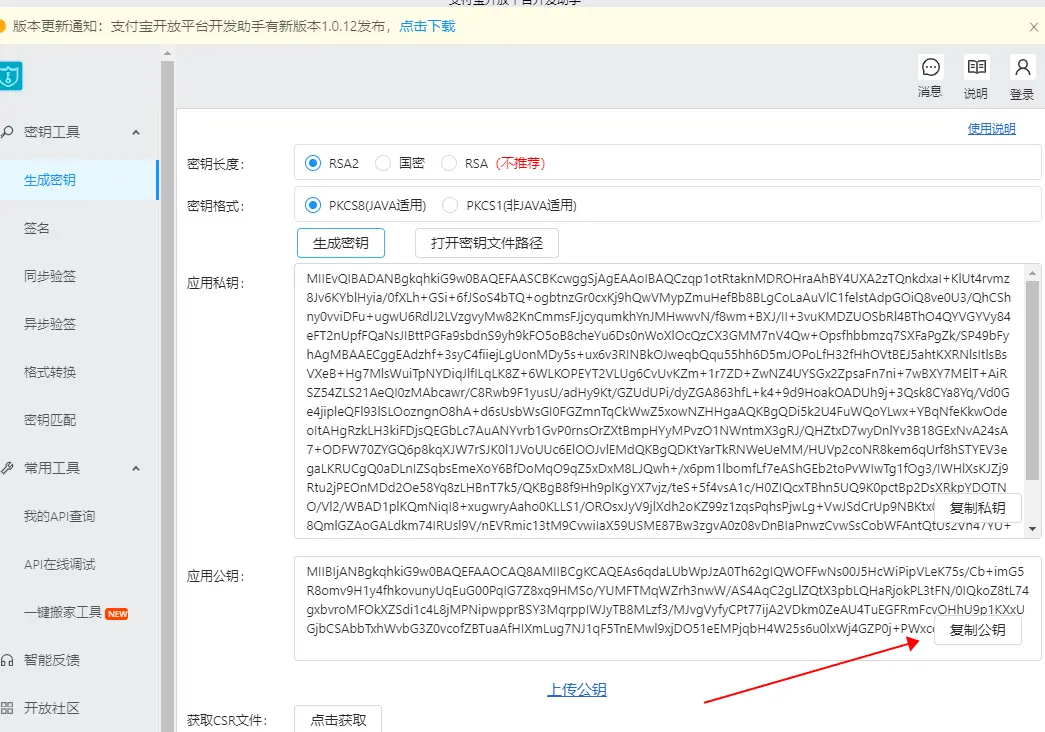
Task: Click the 上传公钥 link
Action: (x=577, y=690)
